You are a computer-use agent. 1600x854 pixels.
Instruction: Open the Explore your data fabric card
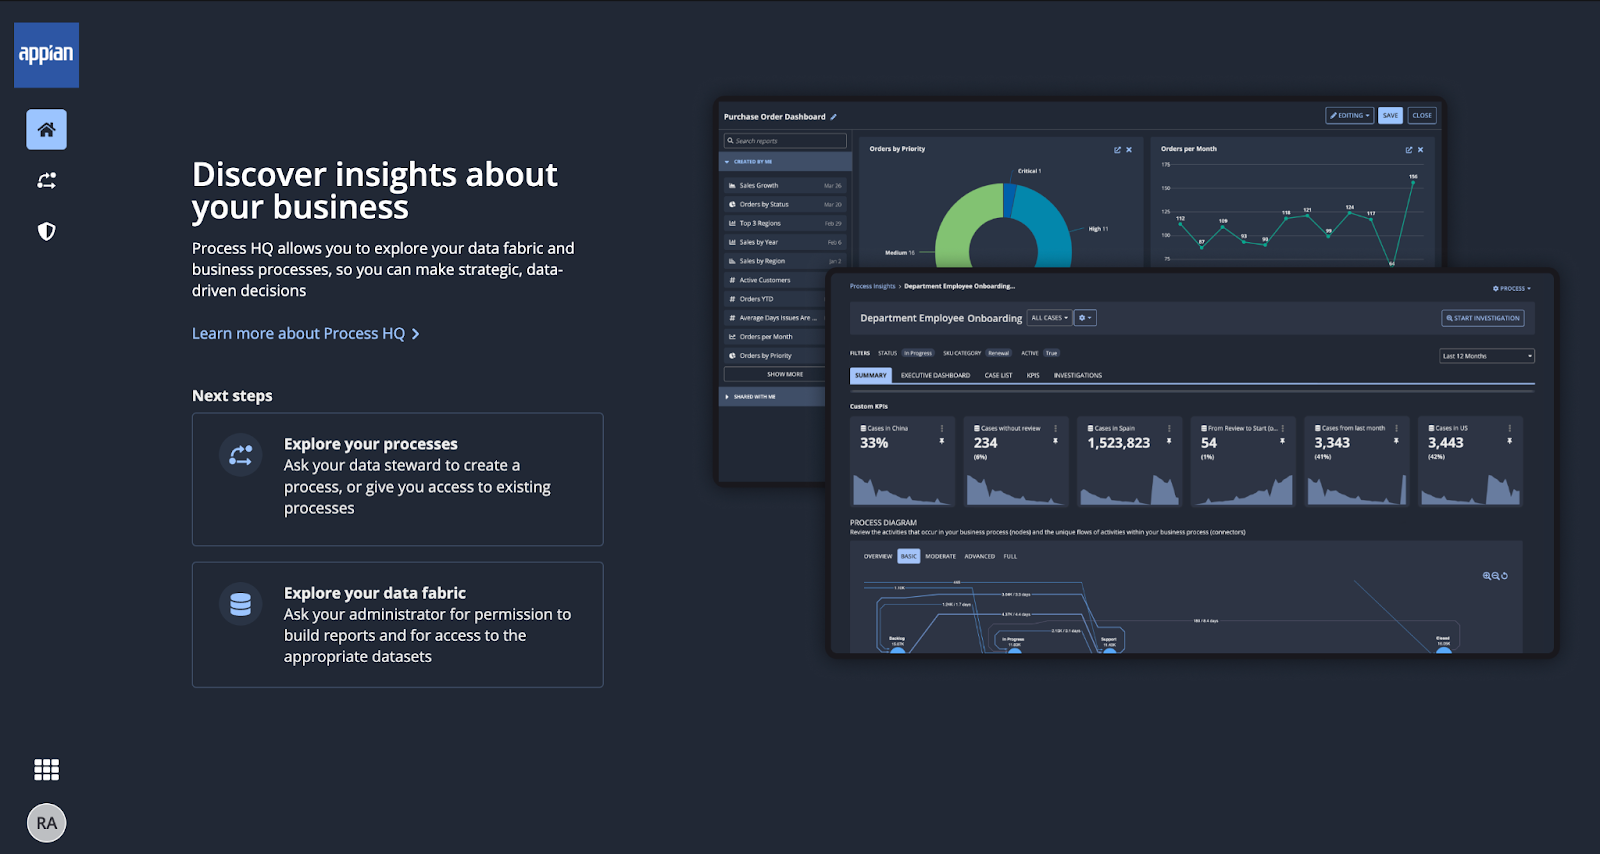coord(397,624)
